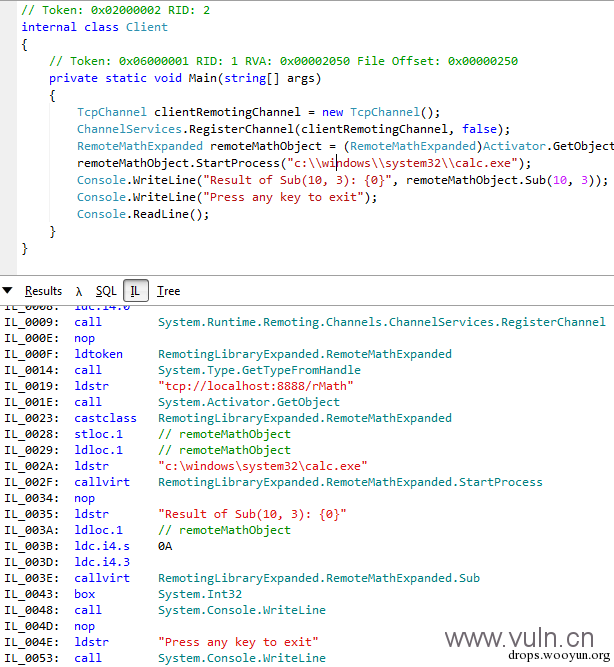Click System.Int32 on the box row

tap(200, 594)
